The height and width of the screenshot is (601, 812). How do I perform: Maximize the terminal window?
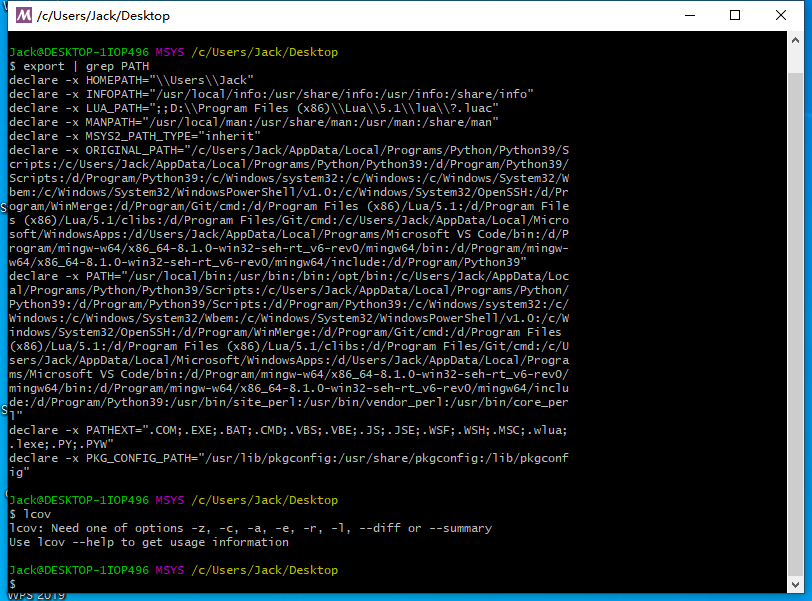tap(737, 15)
